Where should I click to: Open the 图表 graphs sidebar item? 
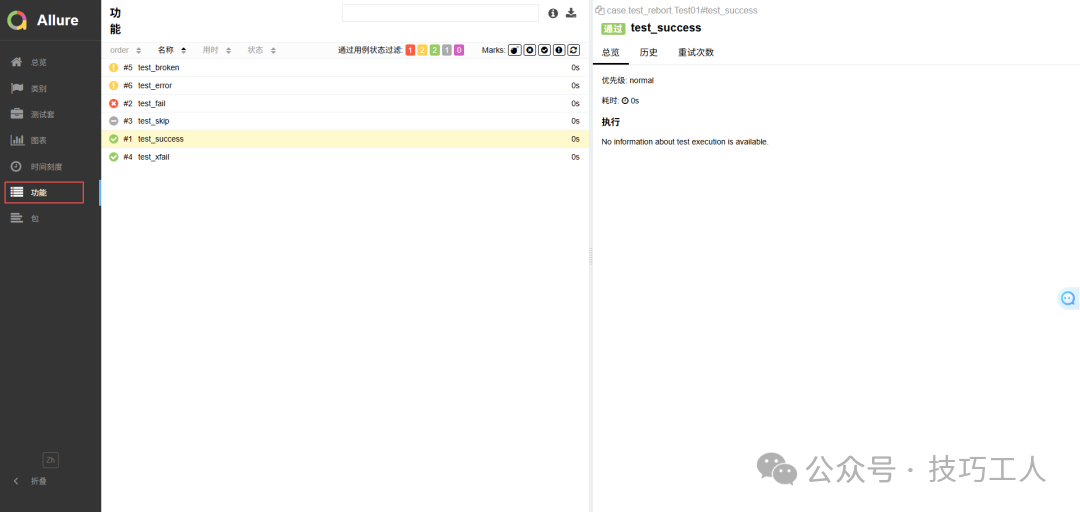click(x=50, y=141)
